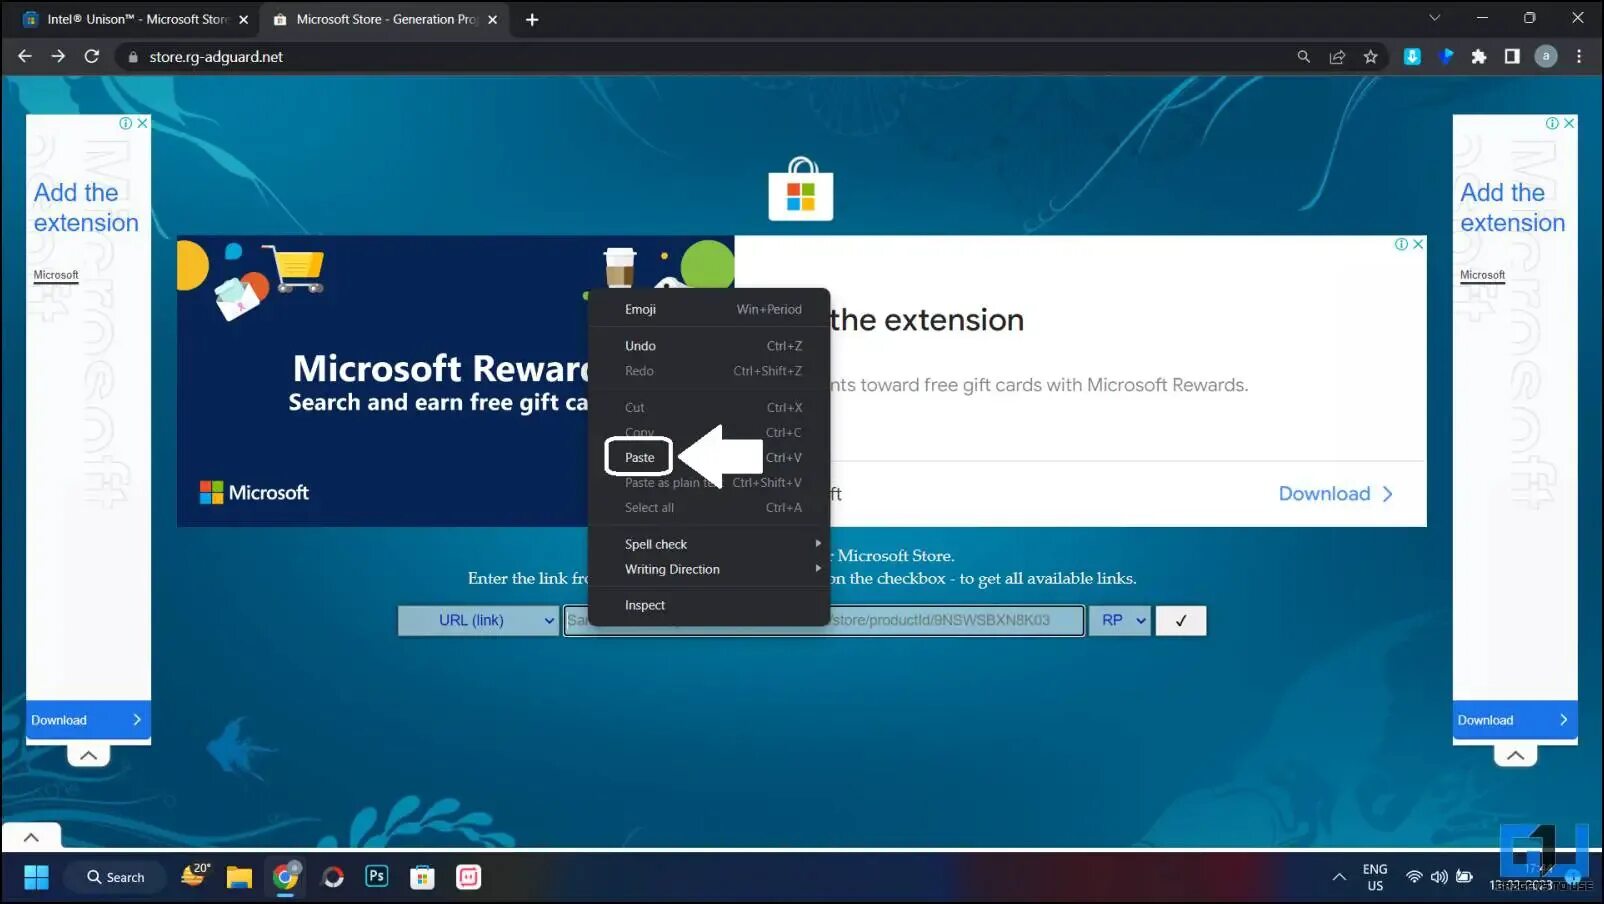
Task: Open File Explorer from the taskbar
Action: (239, 877)
